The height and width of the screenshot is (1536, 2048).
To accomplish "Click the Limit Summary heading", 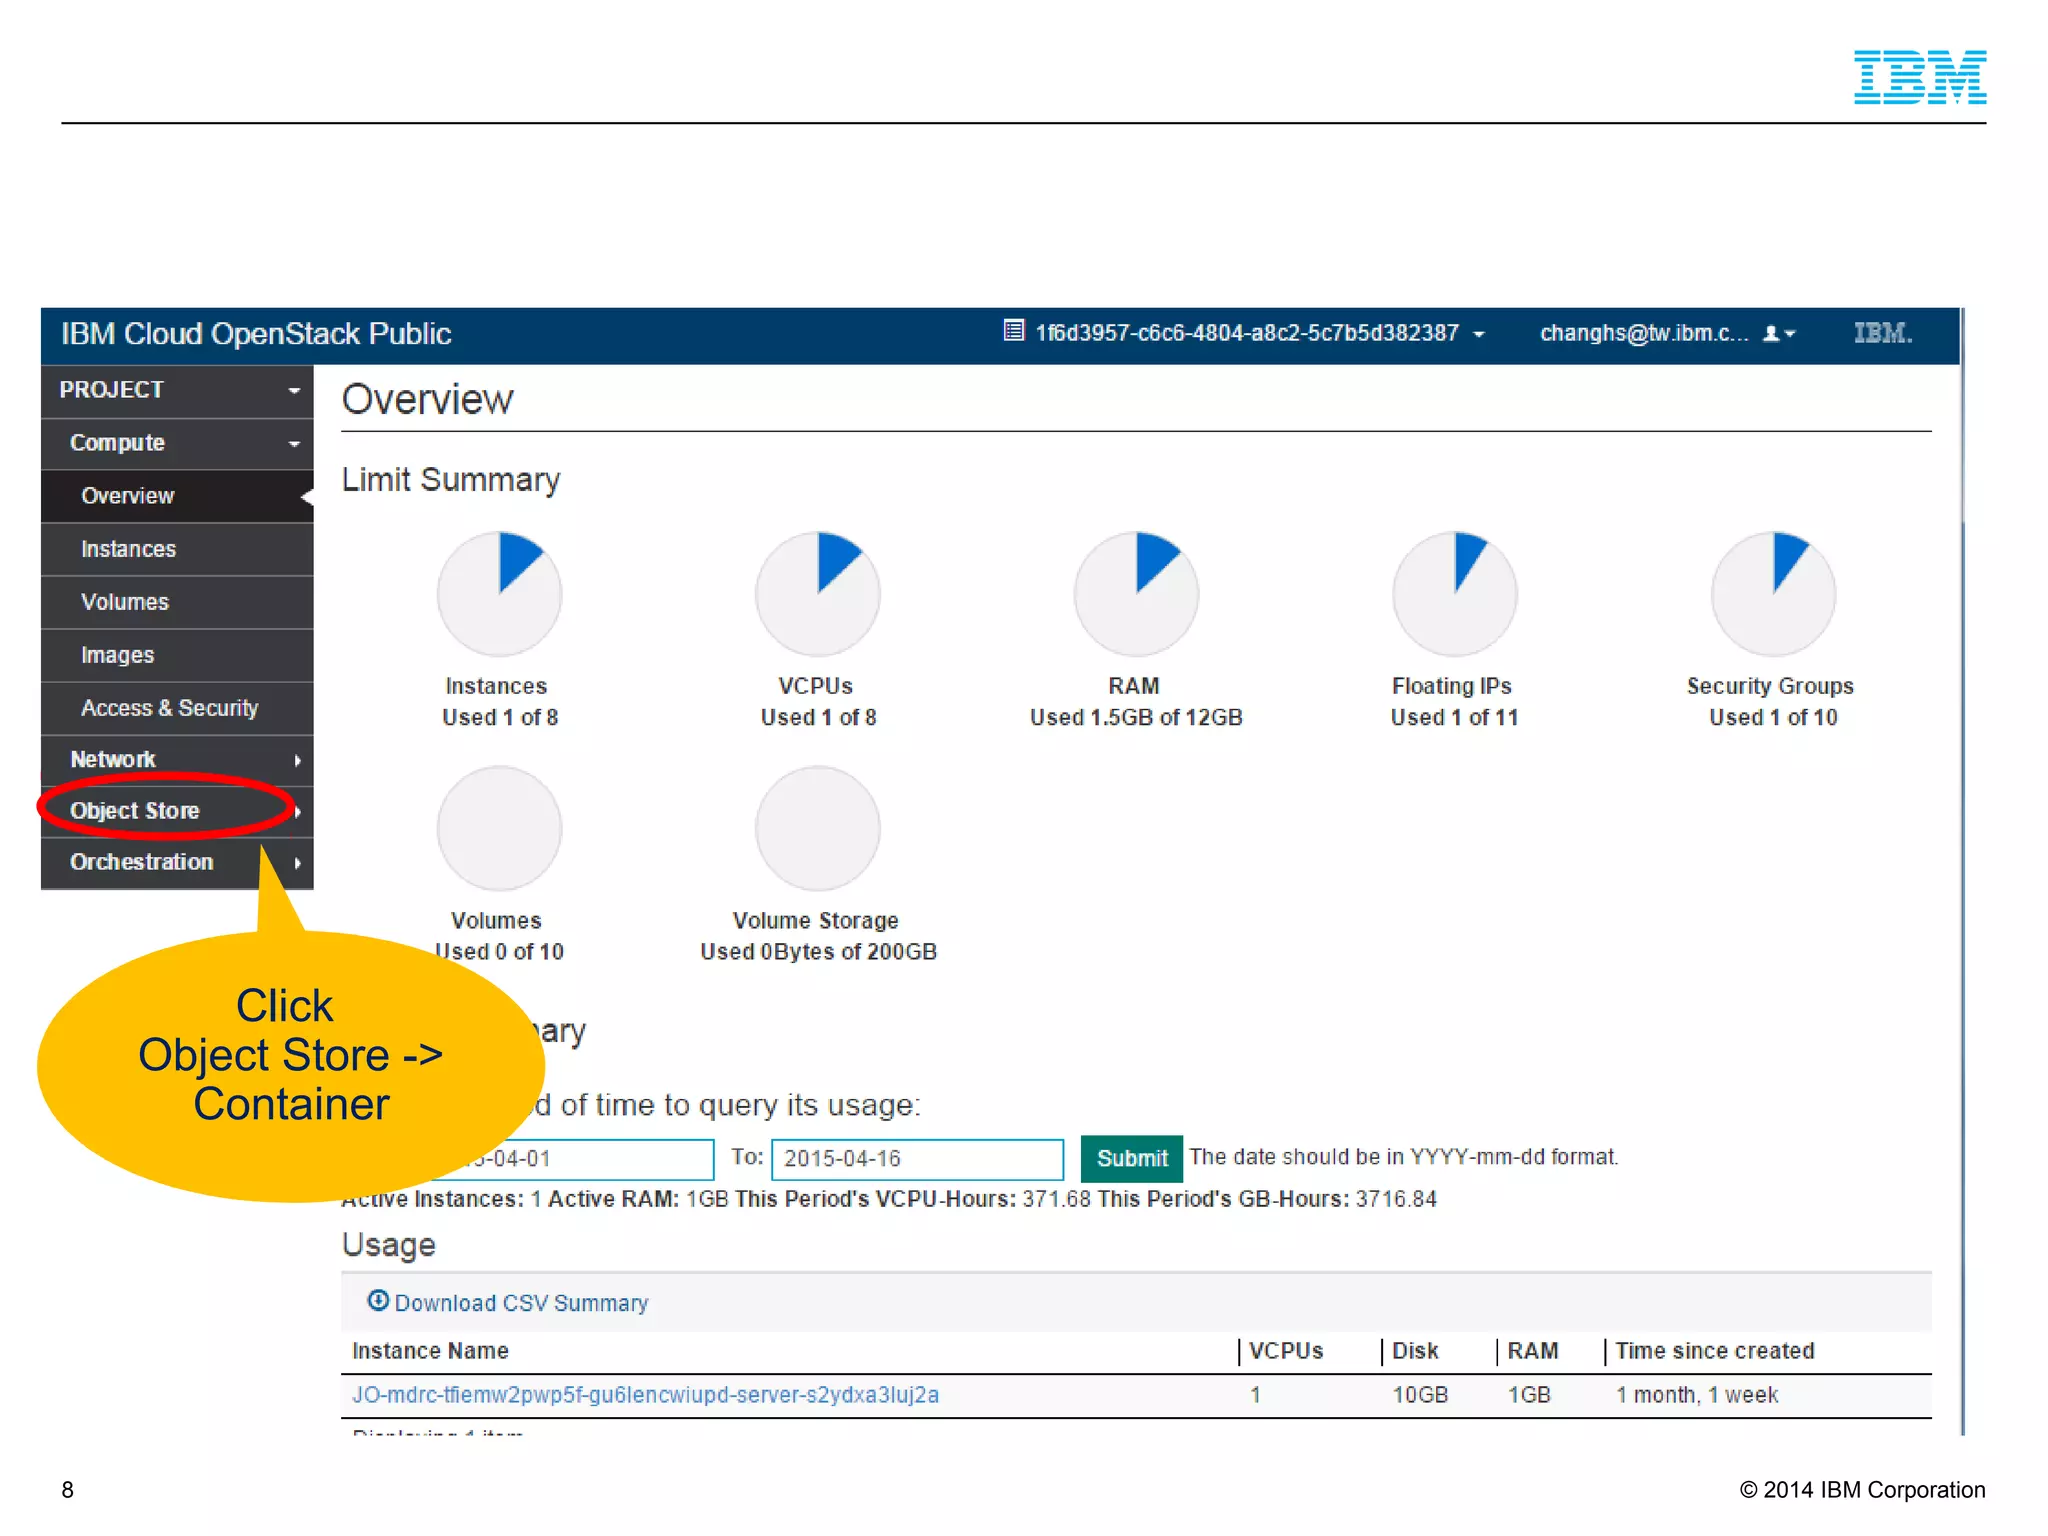I will click(451, 480).
